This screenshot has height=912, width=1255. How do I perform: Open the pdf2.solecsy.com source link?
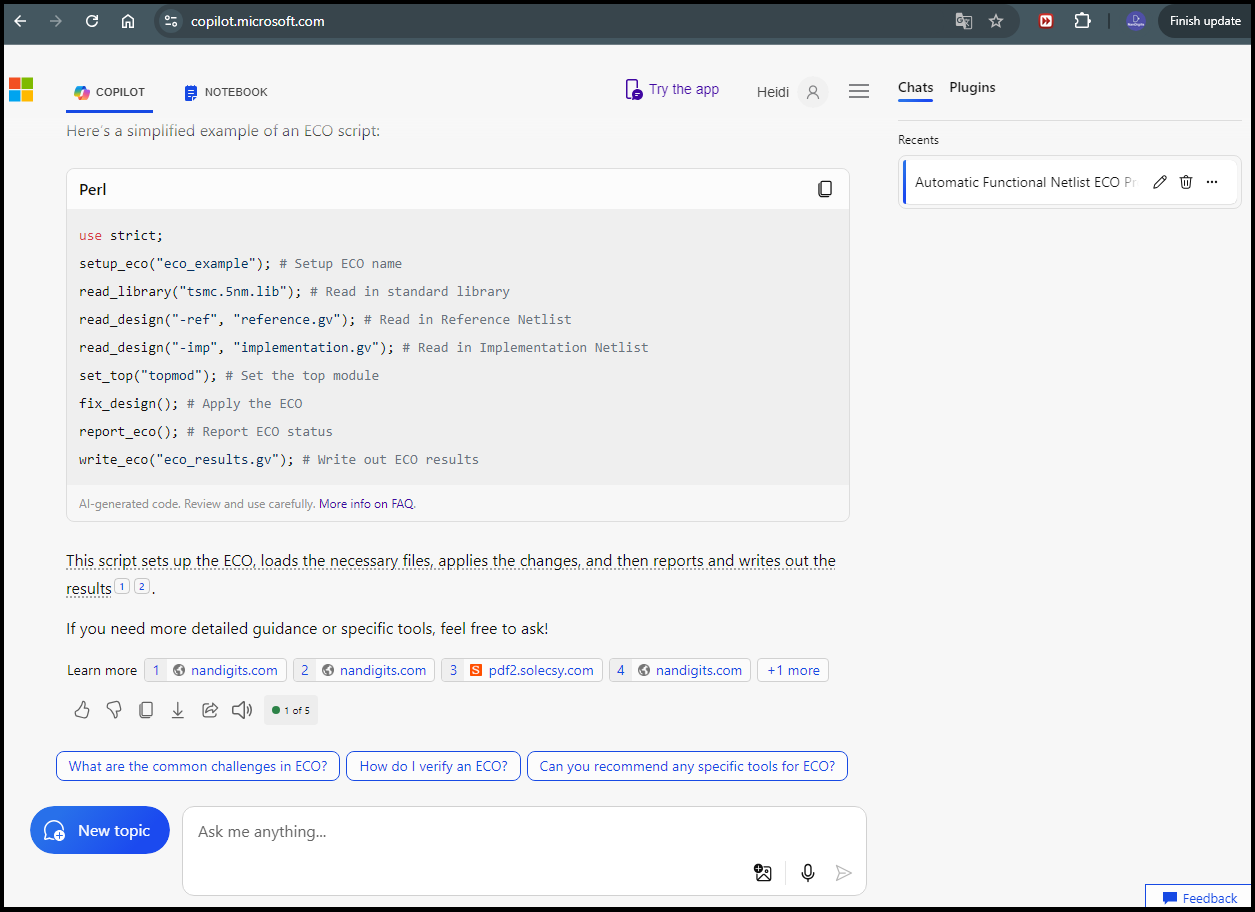521,670
